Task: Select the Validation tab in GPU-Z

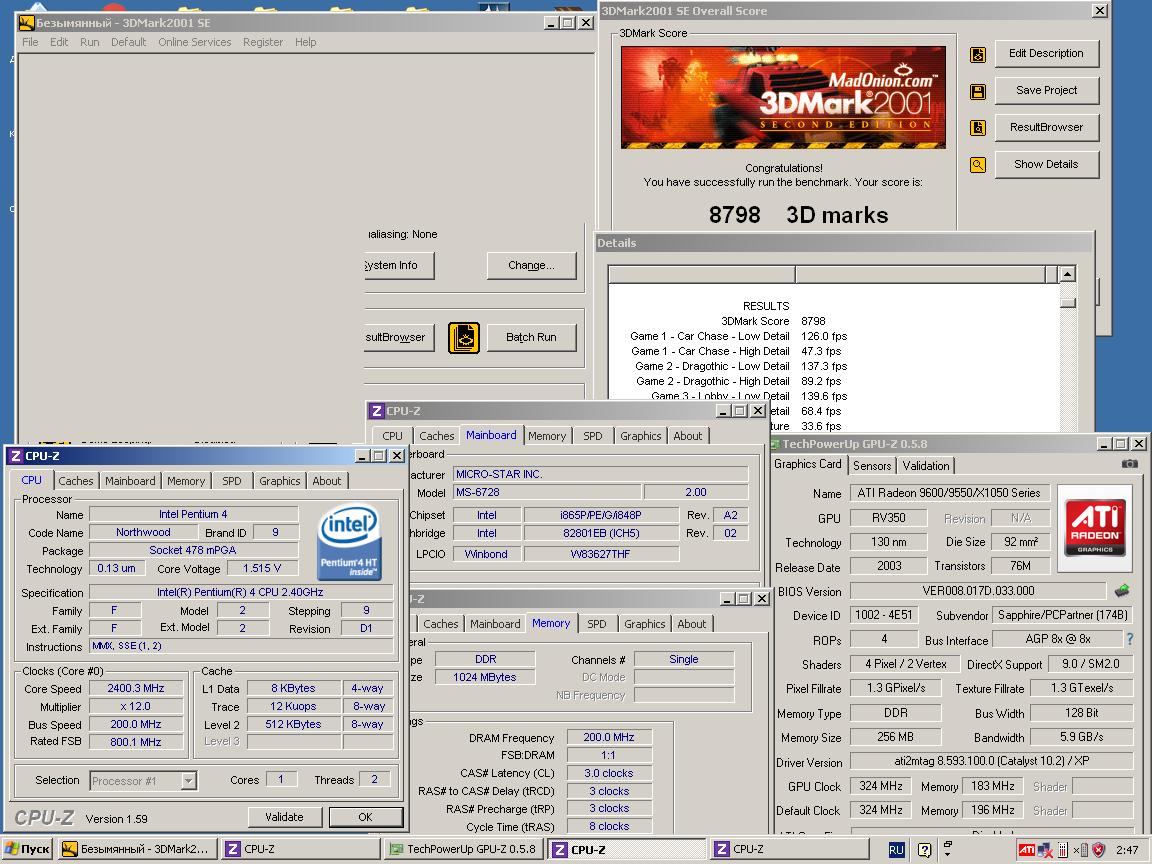Action: tap(926, 465)
